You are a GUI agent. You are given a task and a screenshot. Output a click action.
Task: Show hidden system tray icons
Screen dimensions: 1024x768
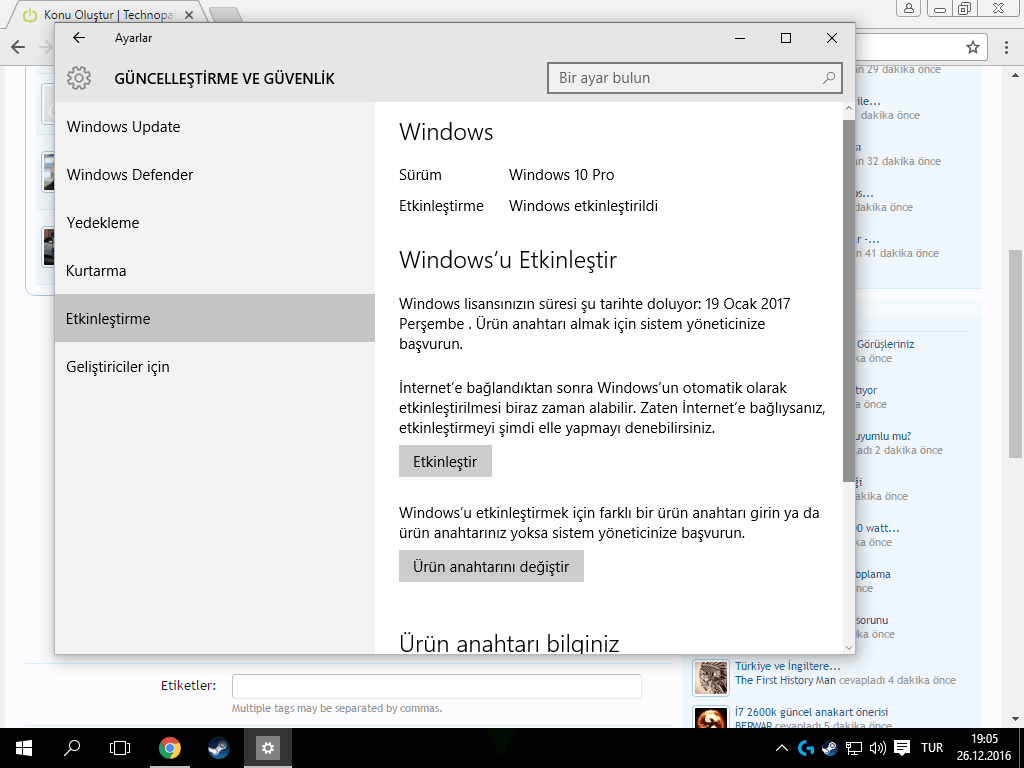click(x=781, y=748)
